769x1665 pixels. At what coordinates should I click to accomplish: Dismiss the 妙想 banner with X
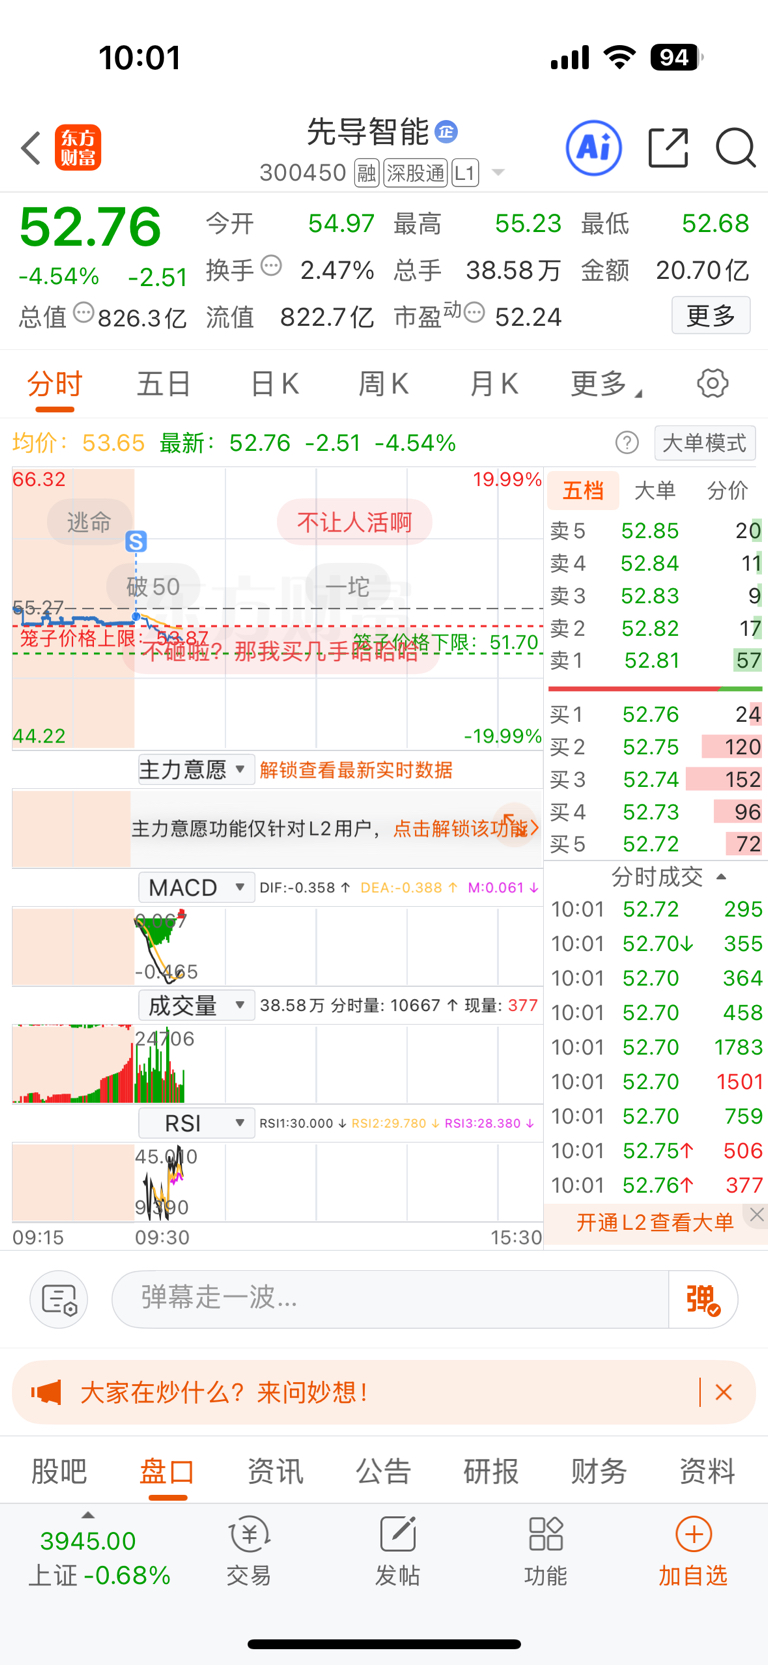(724, 1392)
